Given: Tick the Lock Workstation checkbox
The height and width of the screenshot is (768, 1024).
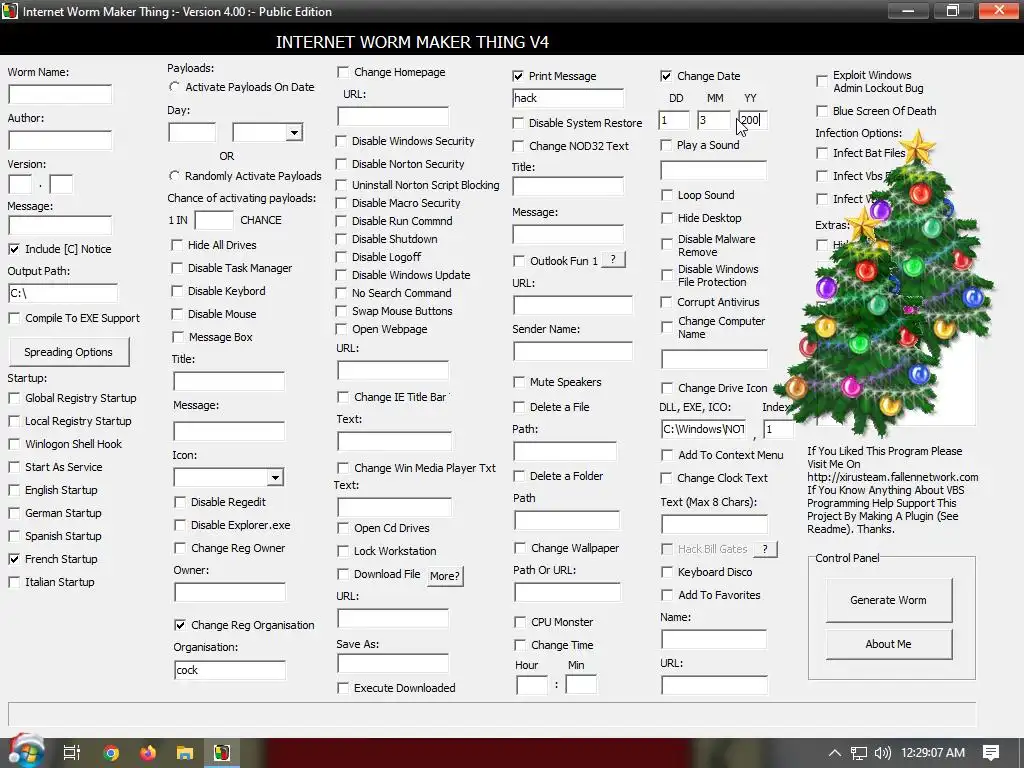Looking at the screenshot, I should pyautogui.click(x=343, y=551).
